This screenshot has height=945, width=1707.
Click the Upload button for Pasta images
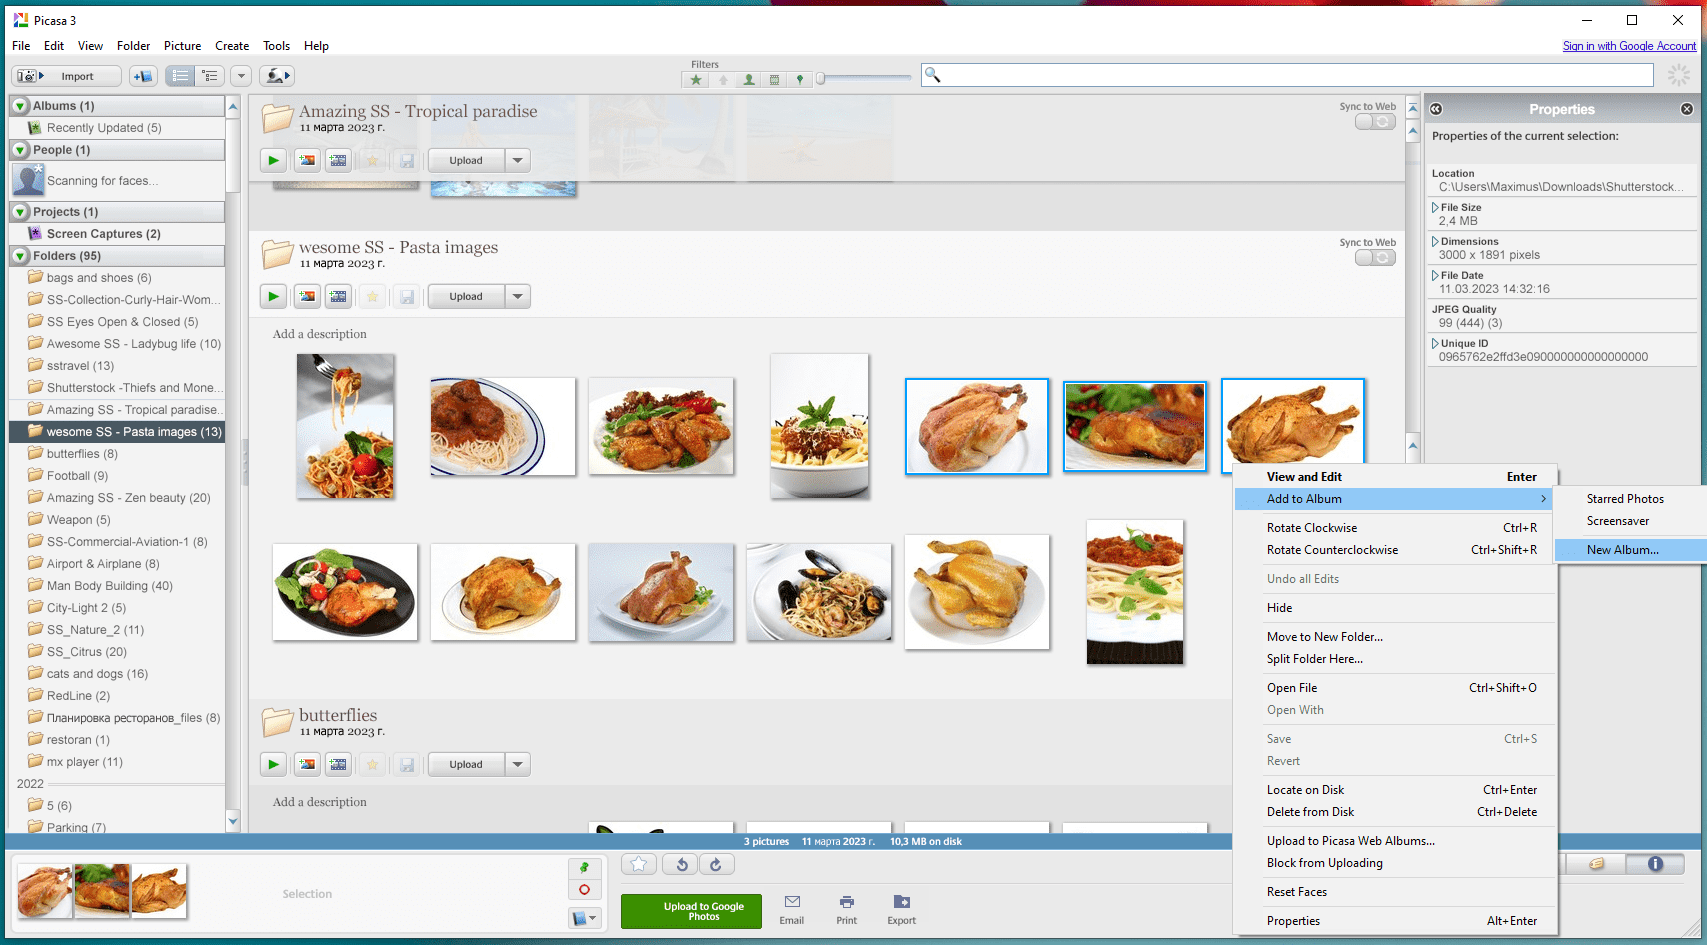(x=466, y=296)
